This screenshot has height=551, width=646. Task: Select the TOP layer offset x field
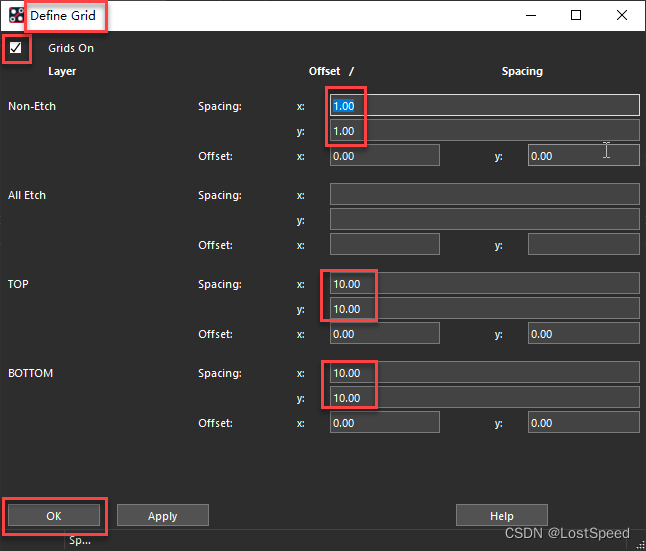tap(384, 334)
